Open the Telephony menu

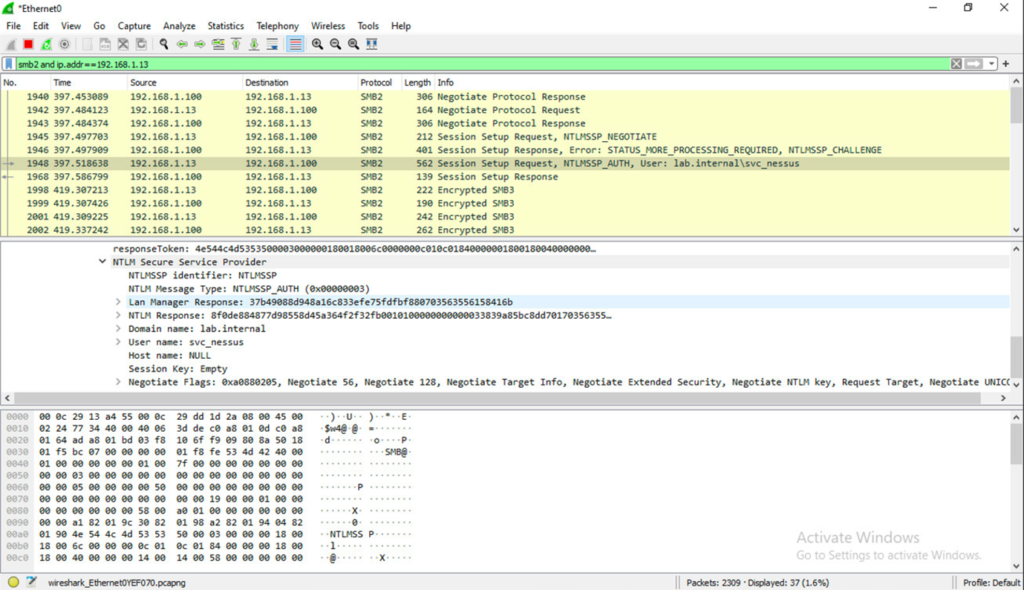tap(277, 26)
